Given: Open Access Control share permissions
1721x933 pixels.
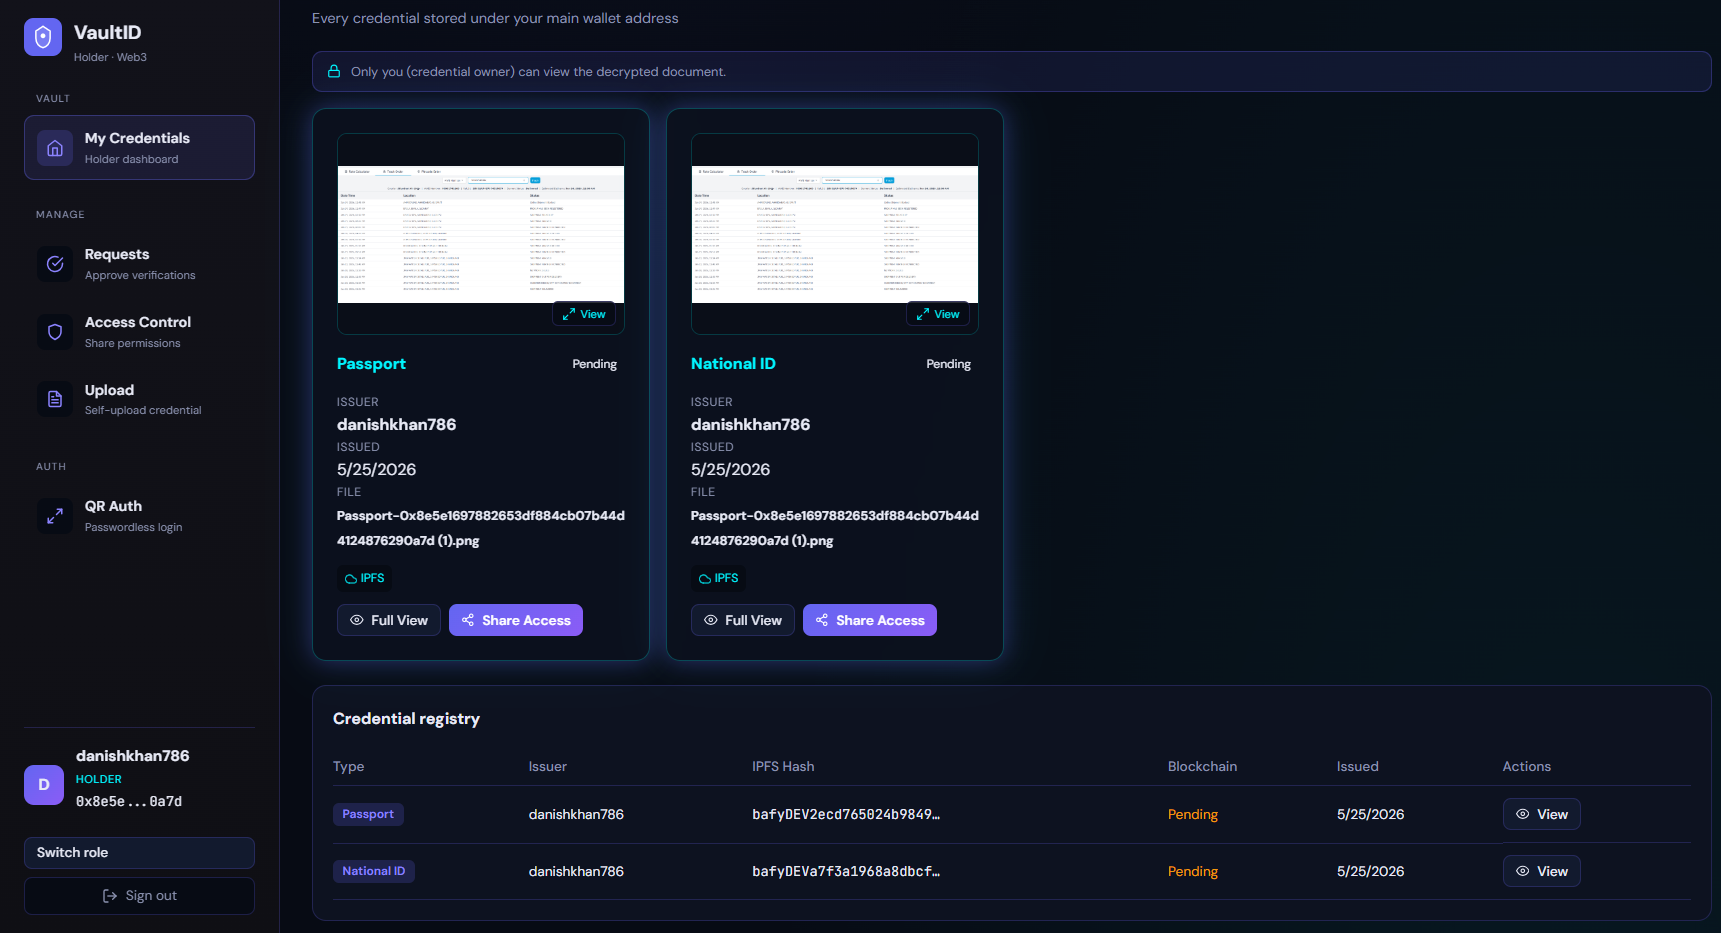Looking at the screenshot, I should (x=139, y=332).
